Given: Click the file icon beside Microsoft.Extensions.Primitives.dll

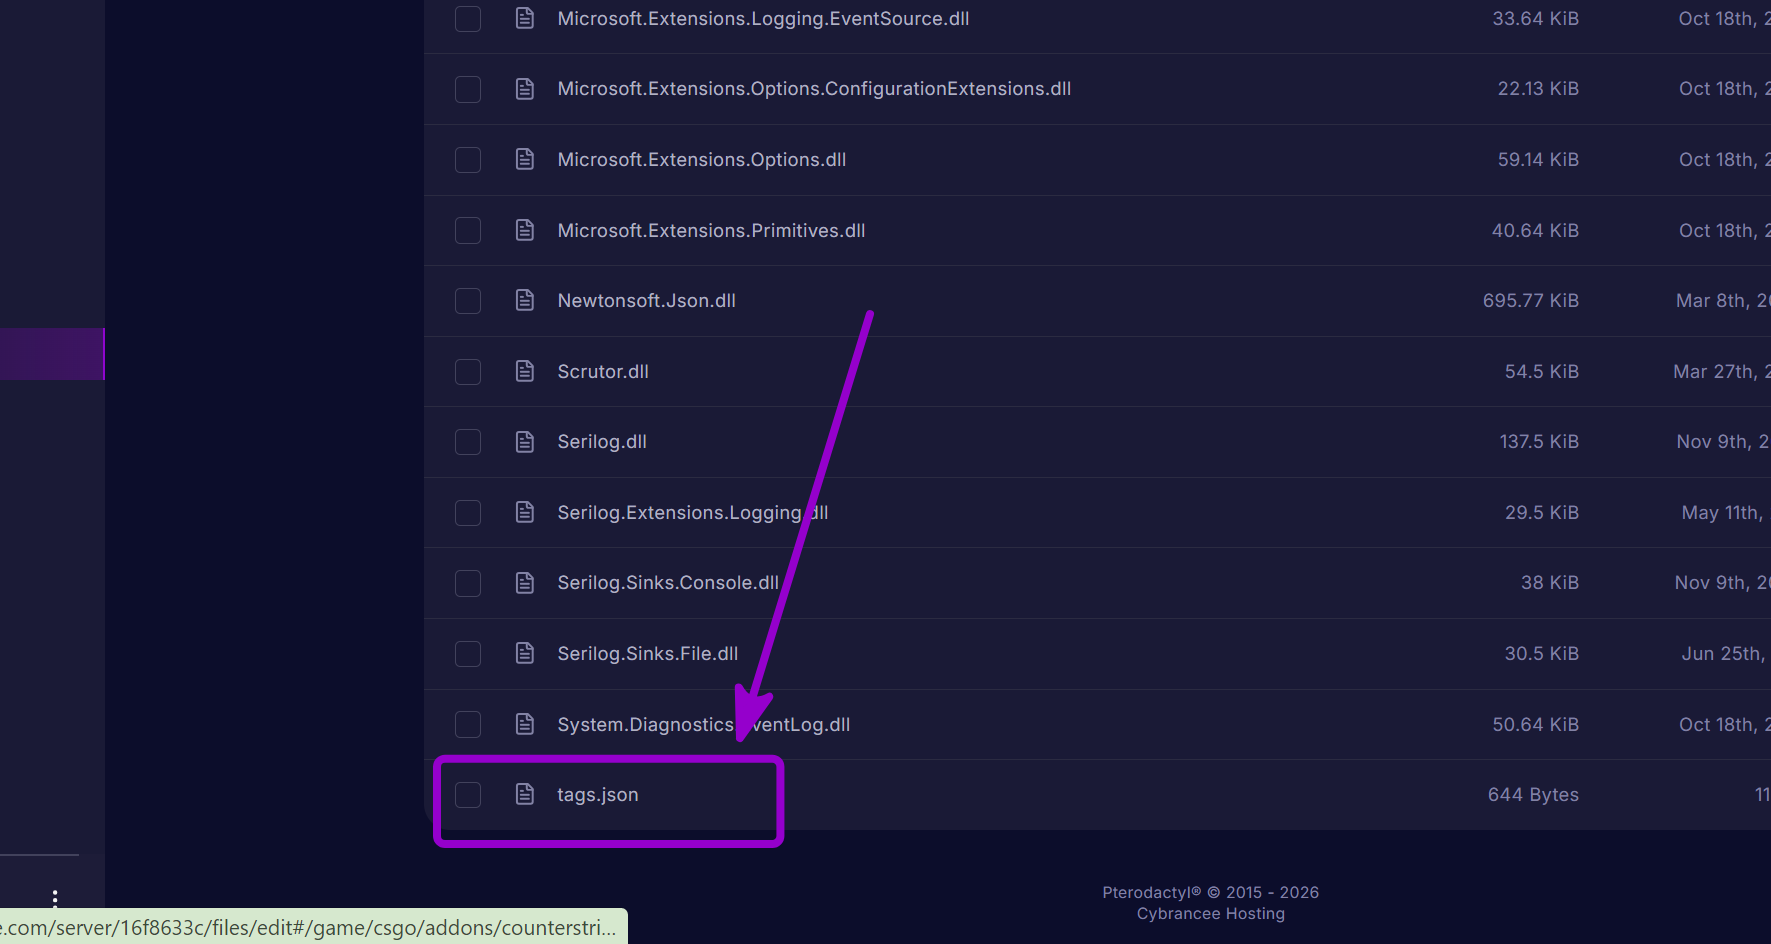Looking at the screenshot, I should pyautogui.click(x=525, y=230).
